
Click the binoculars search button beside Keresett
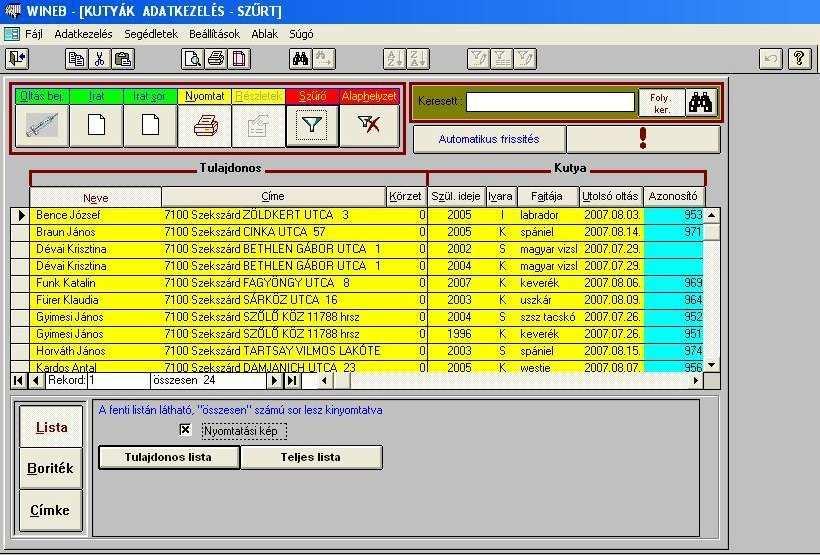701,103
